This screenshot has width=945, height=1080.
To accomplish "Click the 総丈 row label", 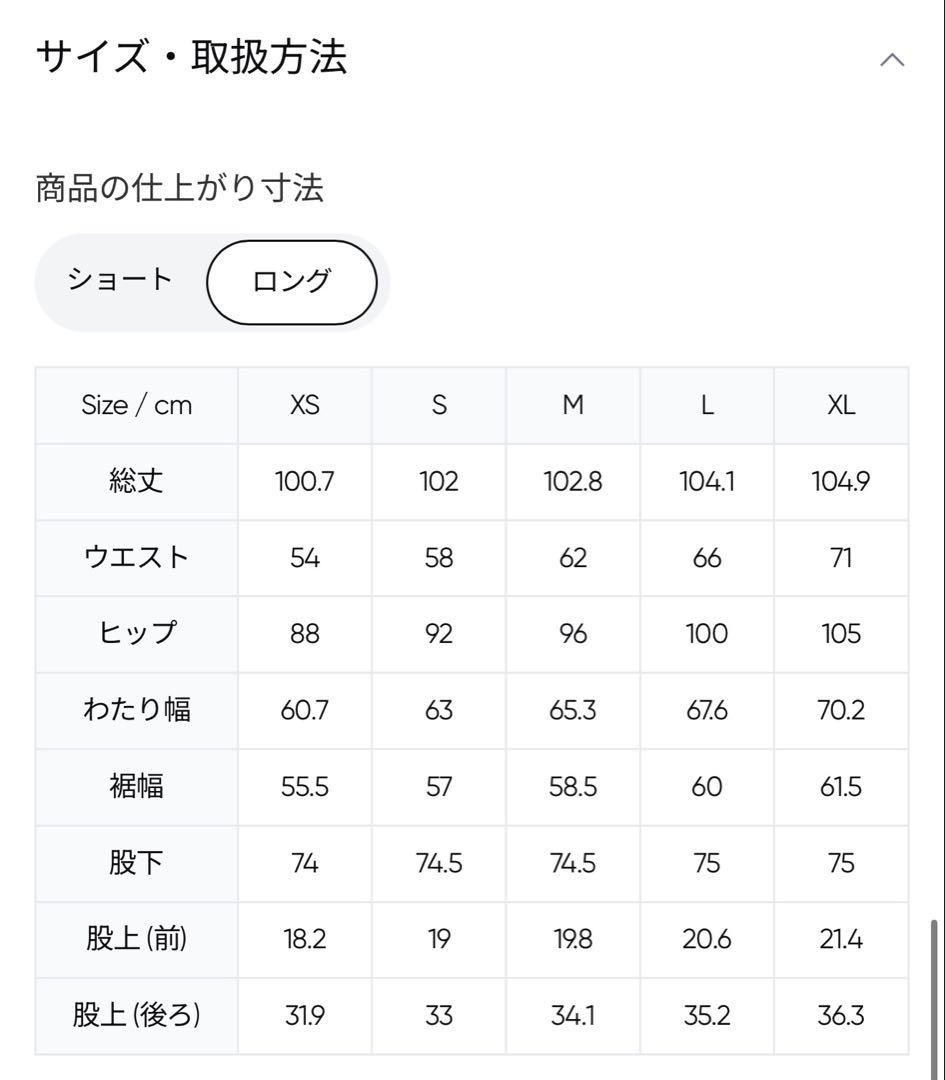I will click(x=136, y=481).
